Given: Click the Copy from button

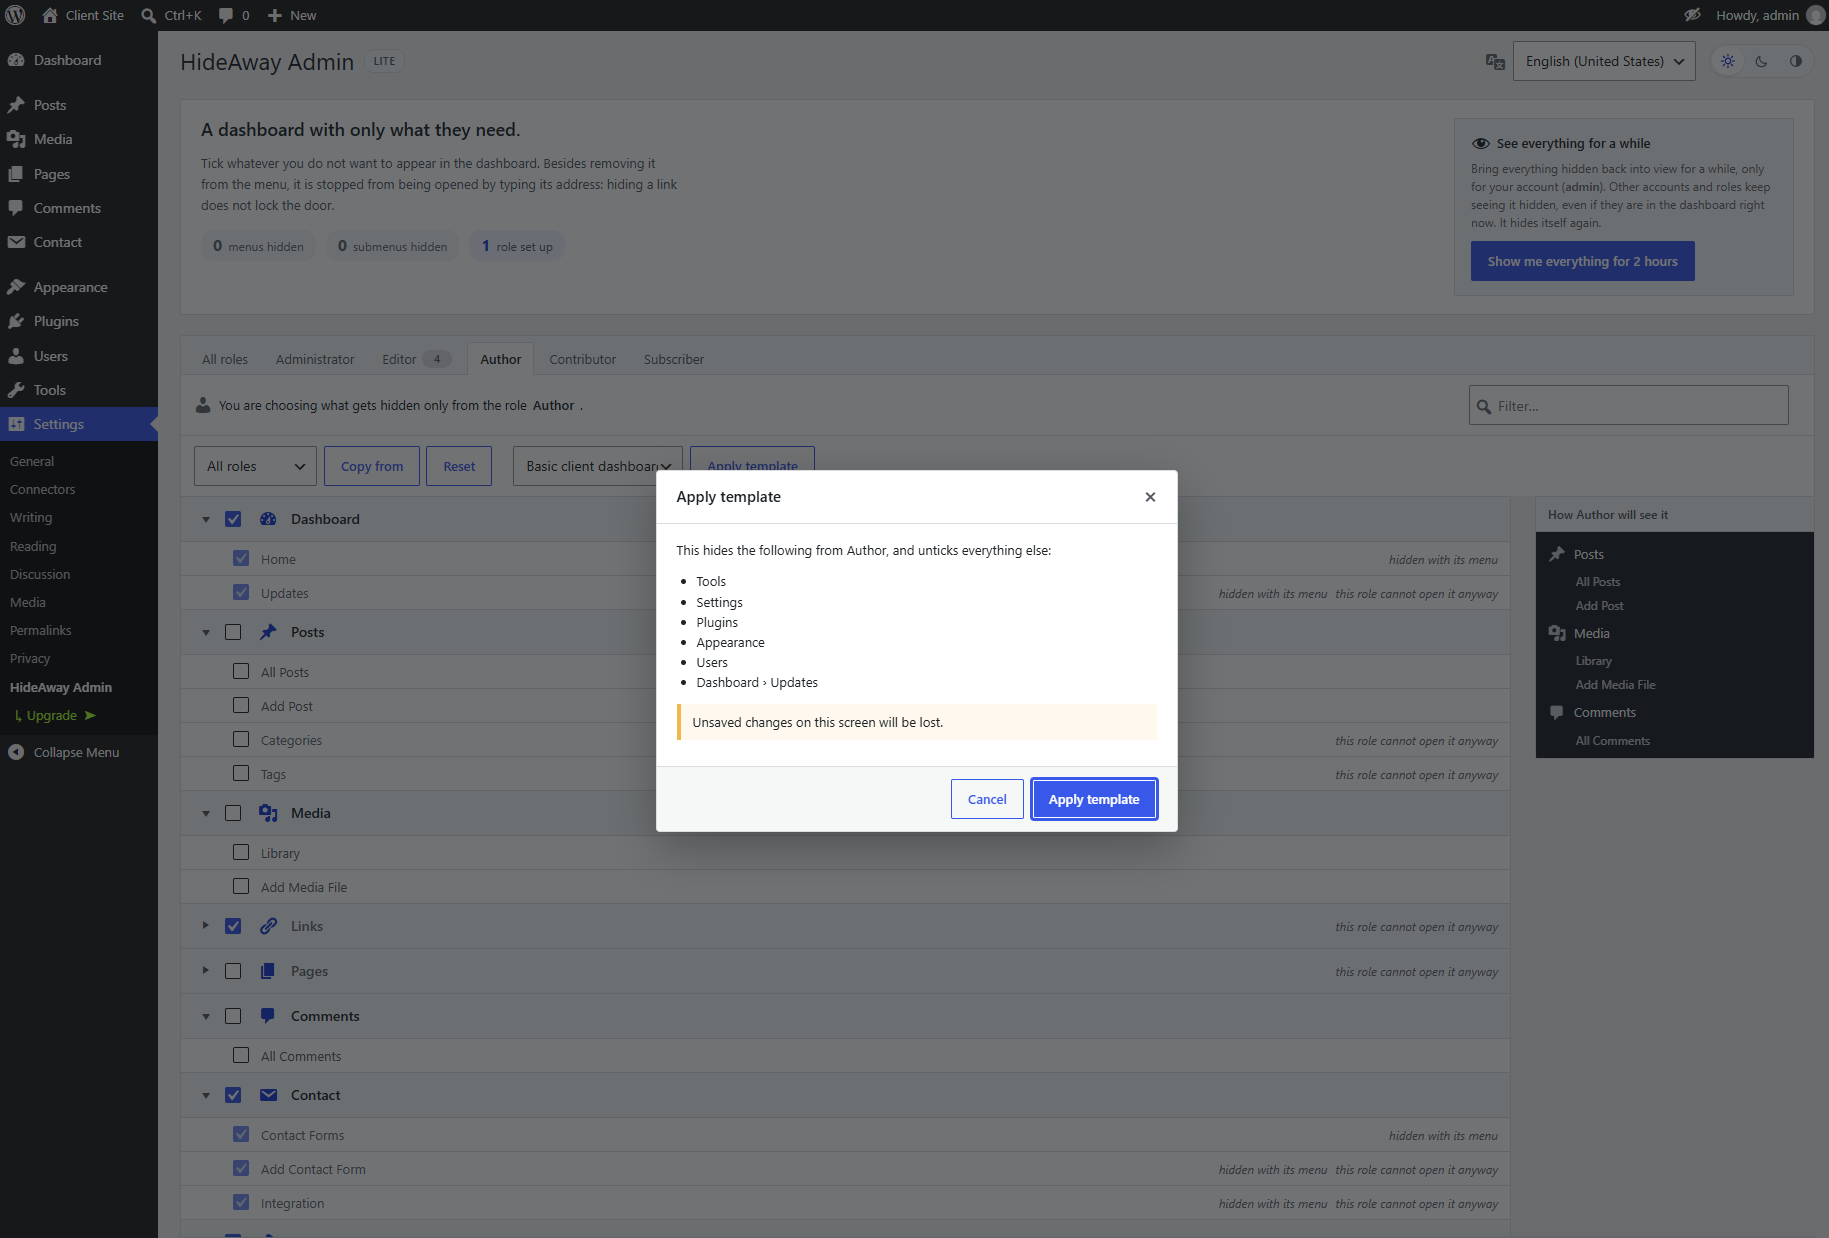Looking at the screenshot, I should 372,466.
